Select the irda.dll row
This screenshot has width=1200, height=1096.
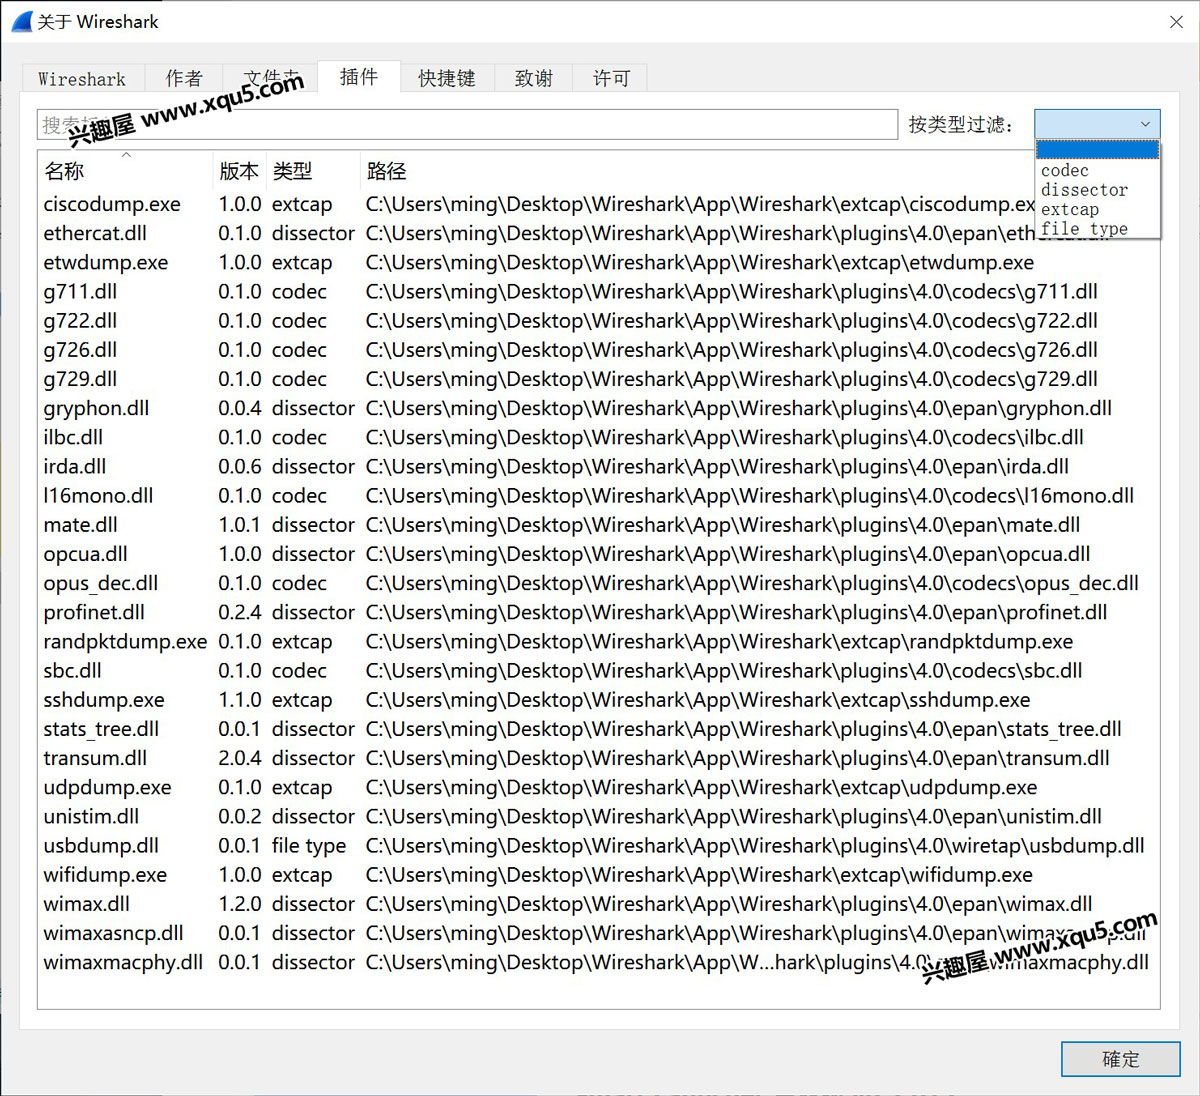pos(598,466)
